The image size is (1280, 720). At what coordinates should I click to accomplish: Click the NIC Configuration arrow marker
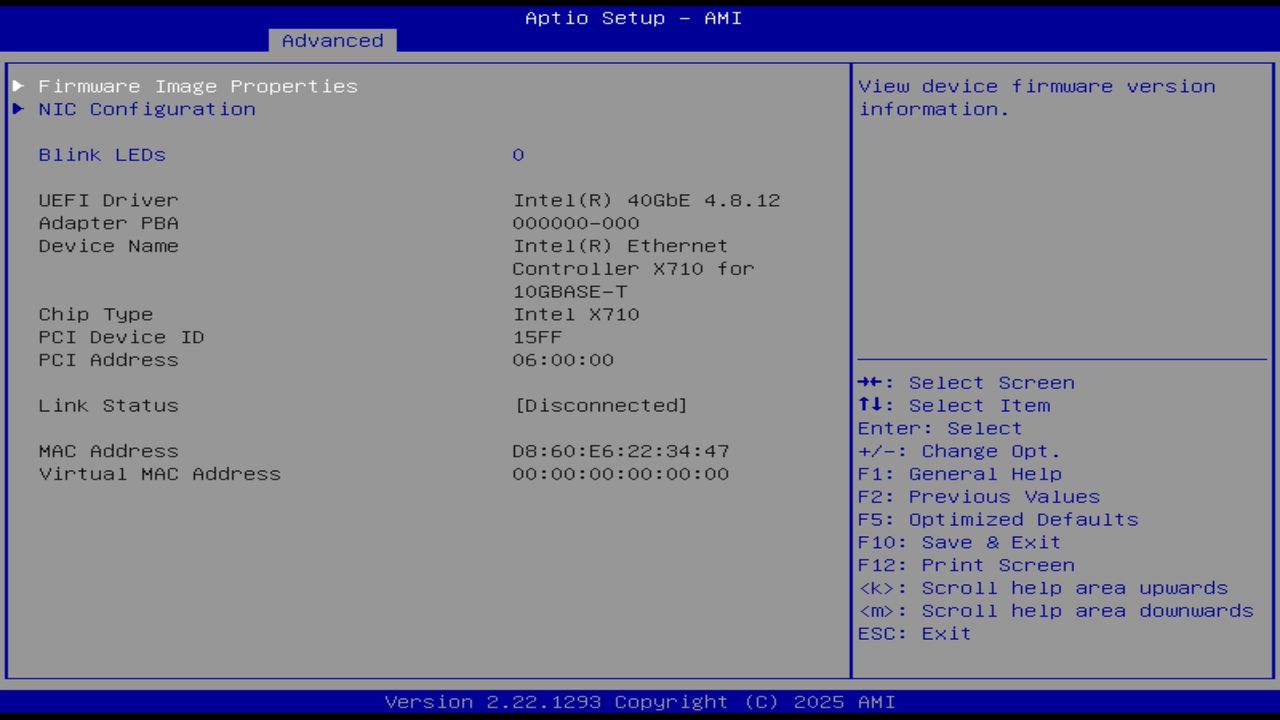17,109
